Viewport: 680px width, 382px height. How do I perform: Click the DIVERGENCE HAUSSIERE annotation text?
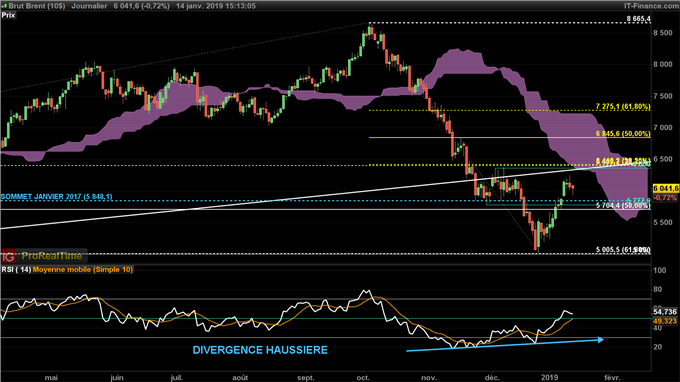[x=260, y=350]
